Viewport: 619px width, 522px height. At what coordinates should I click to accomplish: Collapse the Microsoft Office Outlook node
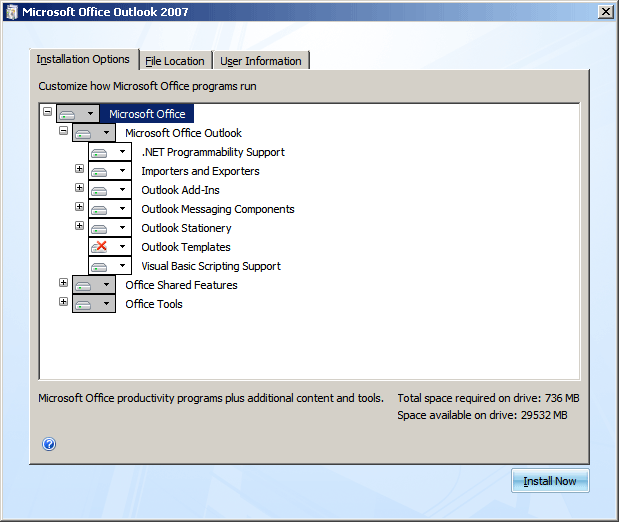(x=63, y=130)
